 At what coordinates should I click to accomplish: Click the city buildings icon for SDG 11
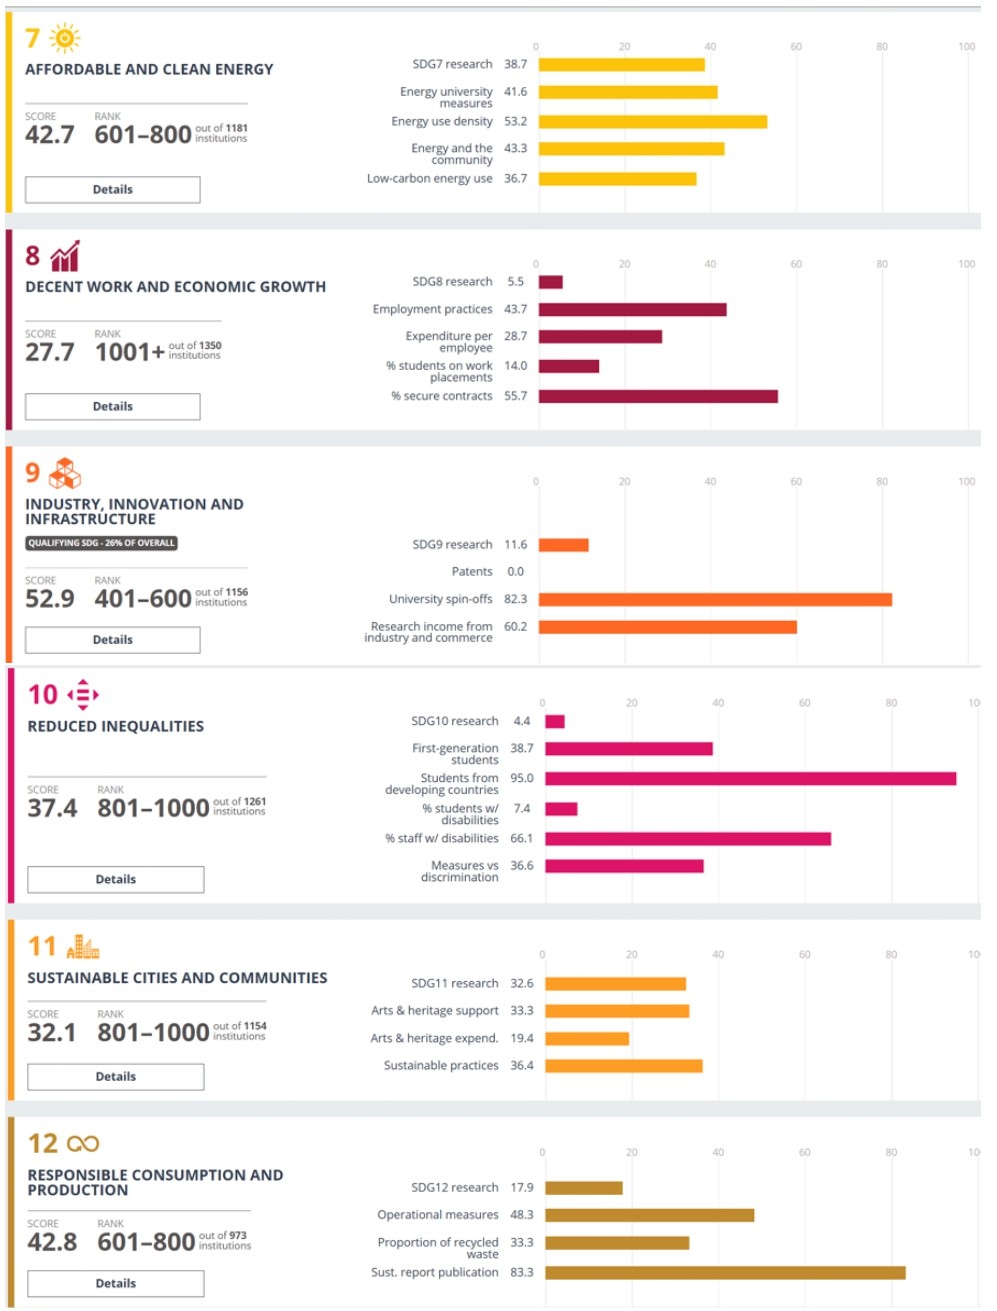[83, 947]
